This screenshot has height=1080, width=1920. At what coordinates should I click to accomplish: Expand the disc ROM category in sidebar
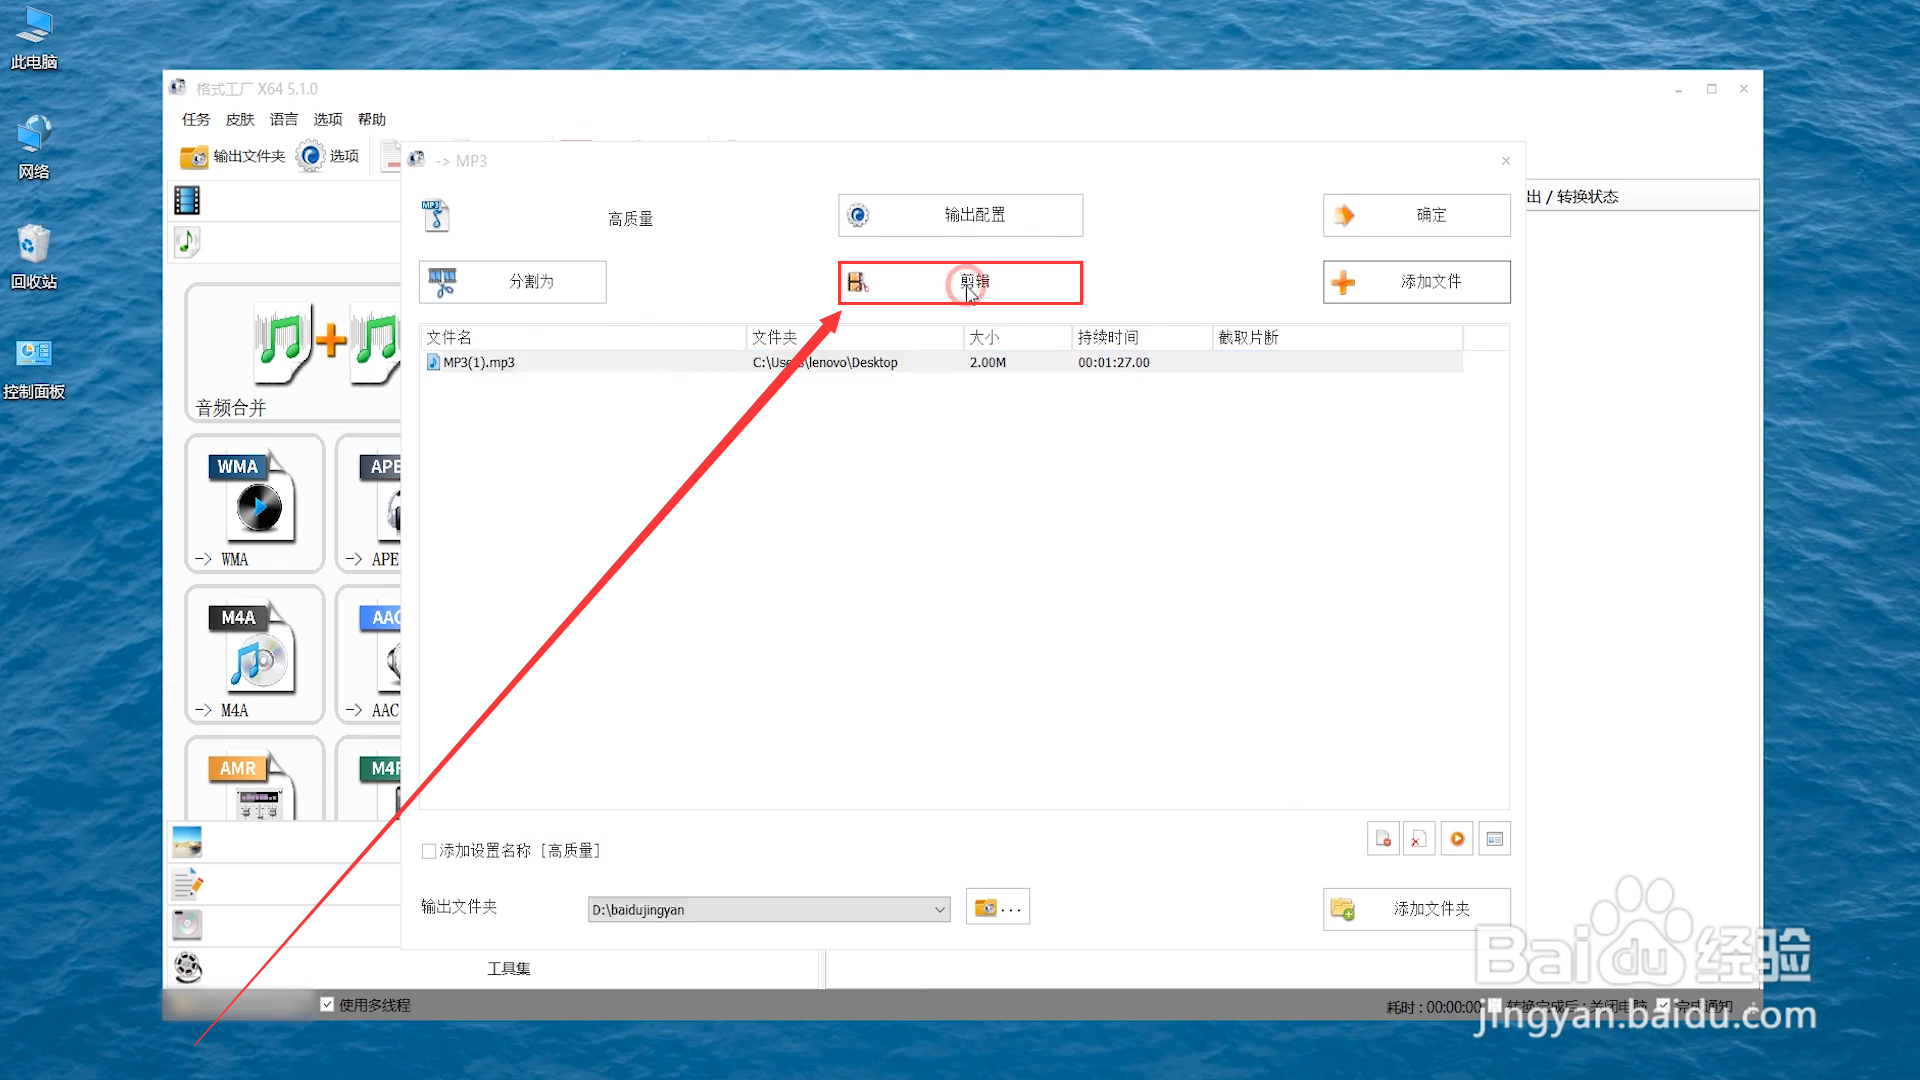[x=187, y=925]
